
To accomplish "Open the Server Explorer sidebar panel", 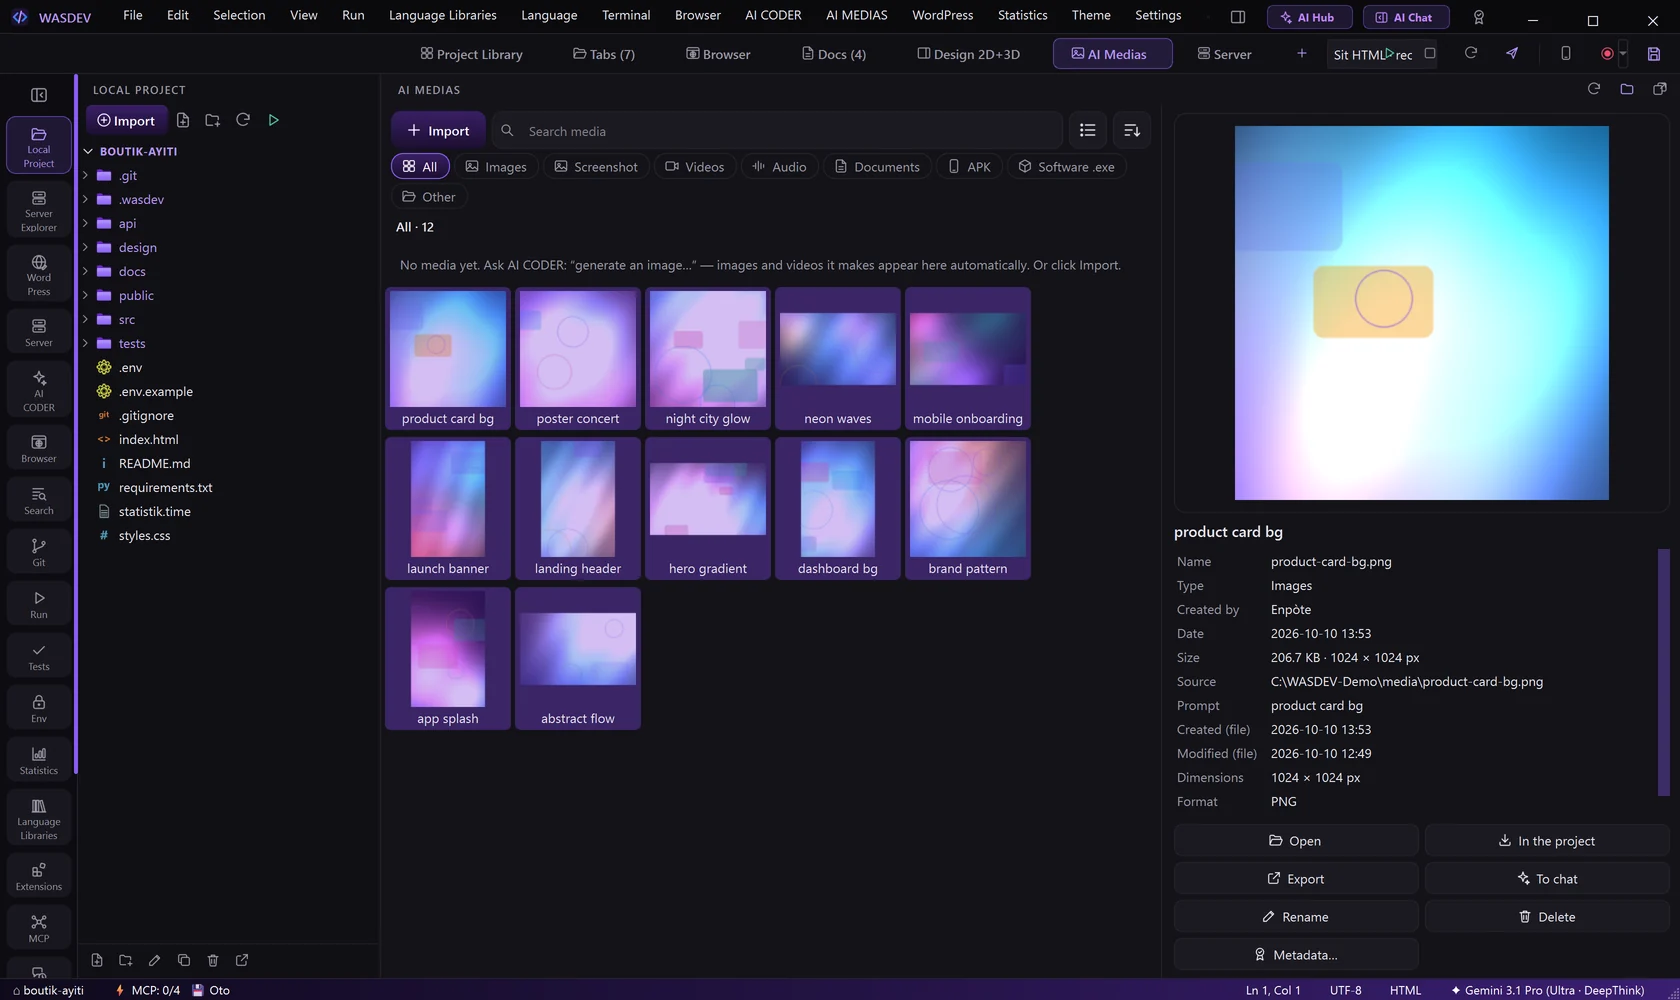I will pos(39,210).
